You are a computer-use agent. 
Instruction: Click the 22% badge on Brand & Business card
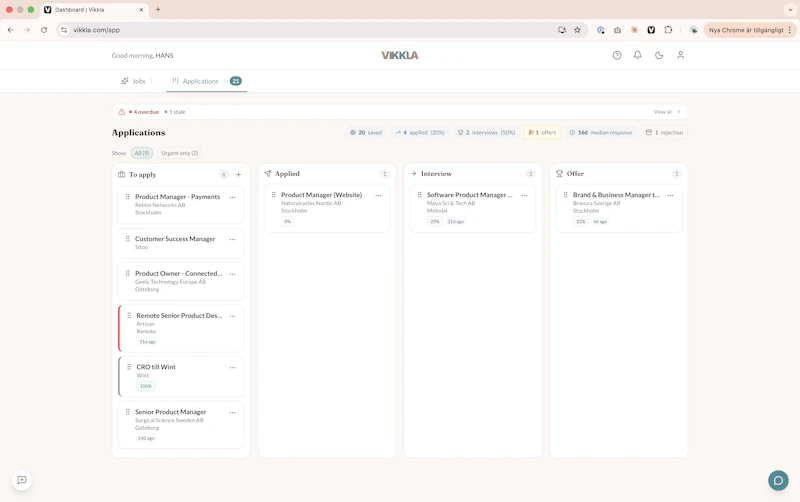tap(581, 221)
